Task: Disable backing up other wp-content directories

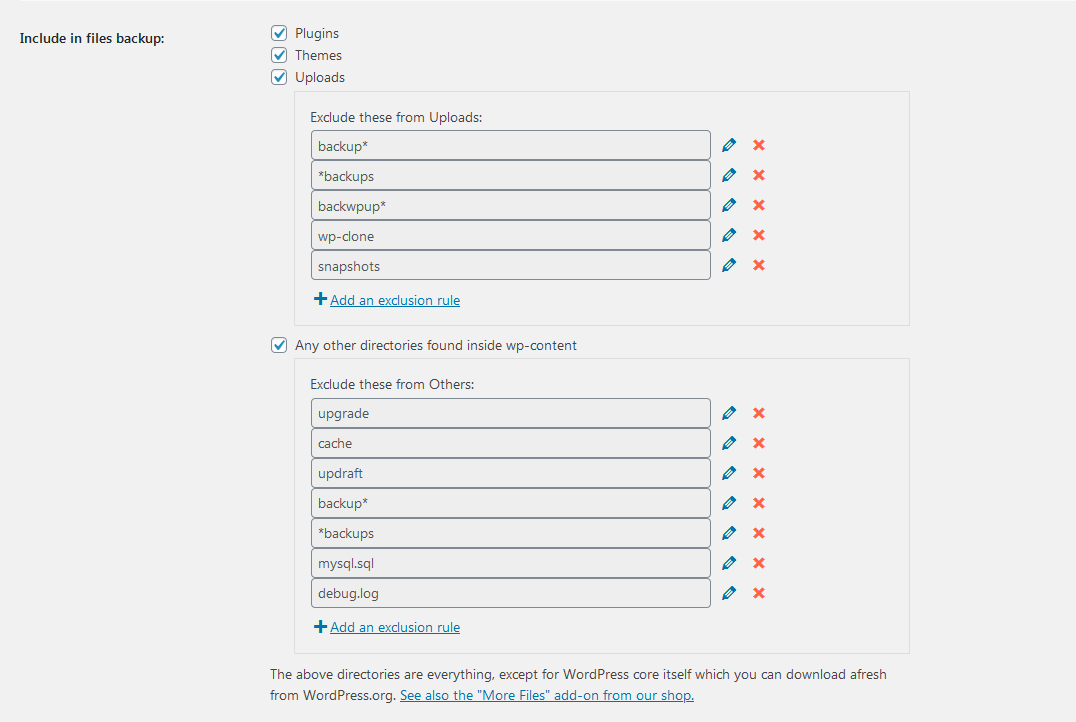Action: [278, 344]
